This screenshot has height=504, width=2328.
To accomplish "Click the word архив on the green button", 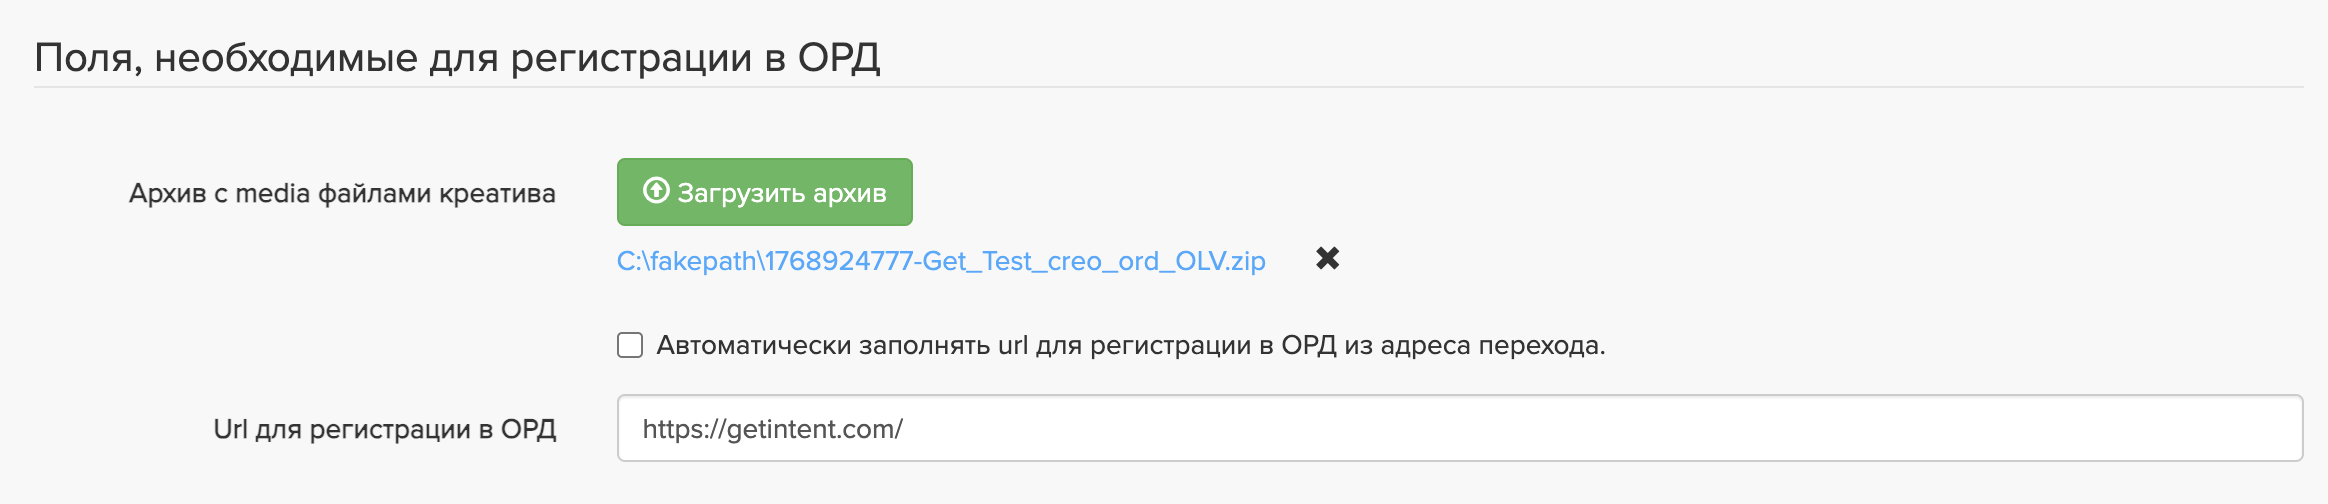I will click(849, 193).
